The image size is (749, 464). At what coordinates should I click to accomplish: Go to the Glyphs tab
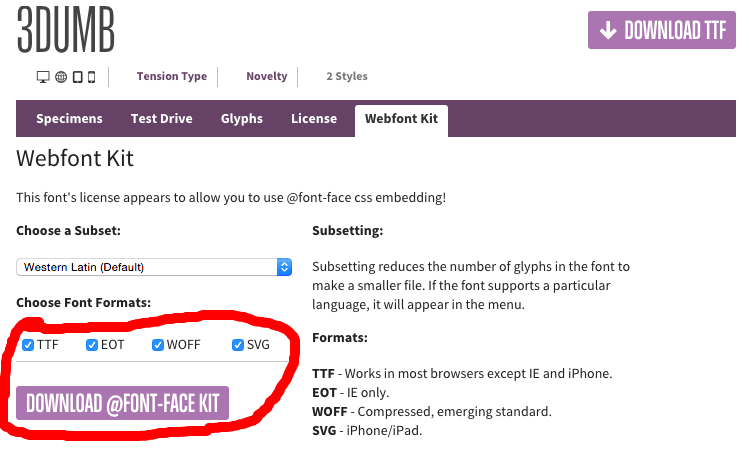[x=242, y=119]
